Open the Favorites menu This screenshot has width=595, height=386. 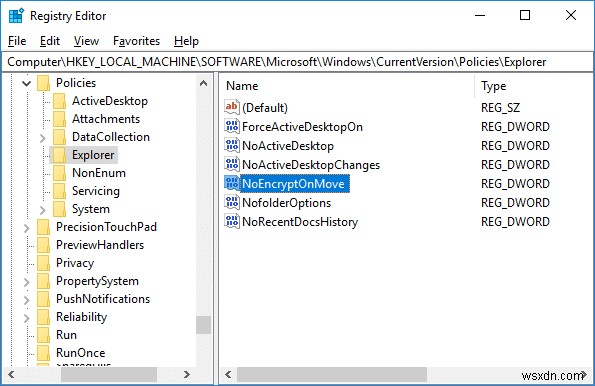click(x=137, y=41)
